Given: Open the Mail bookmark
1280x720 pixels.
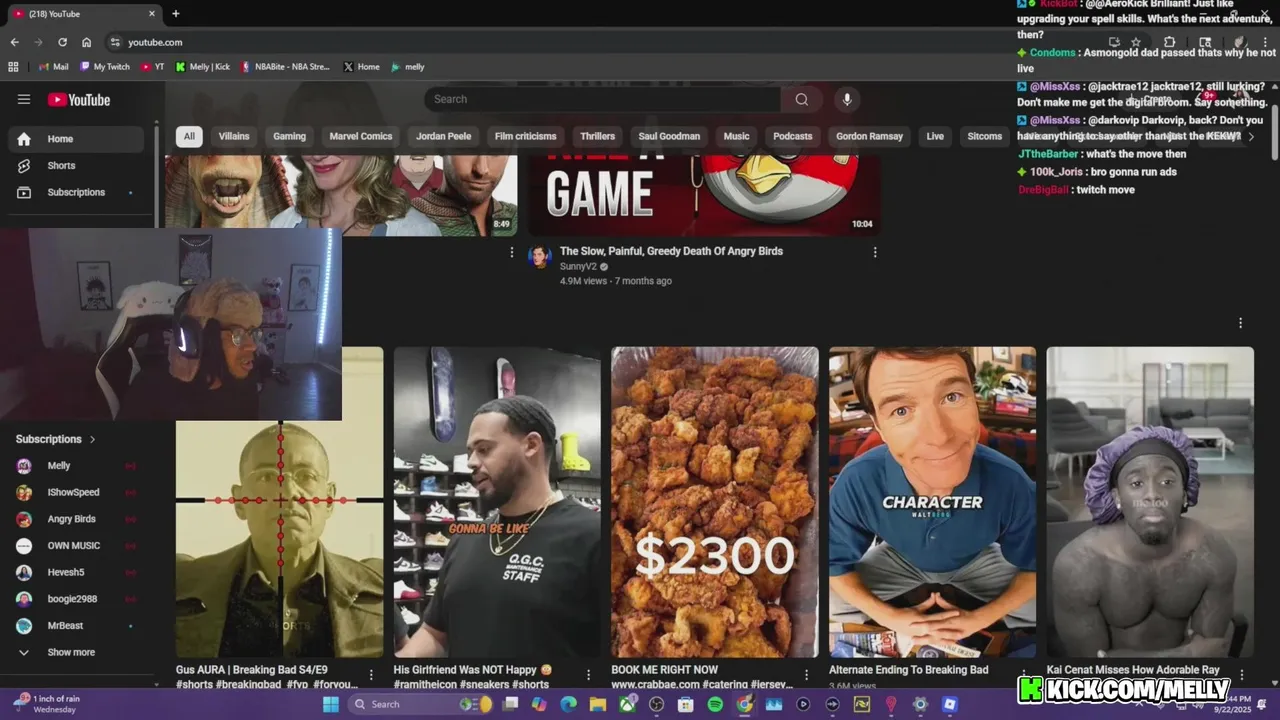Looking at the screenshot, I should click(53, 67).
